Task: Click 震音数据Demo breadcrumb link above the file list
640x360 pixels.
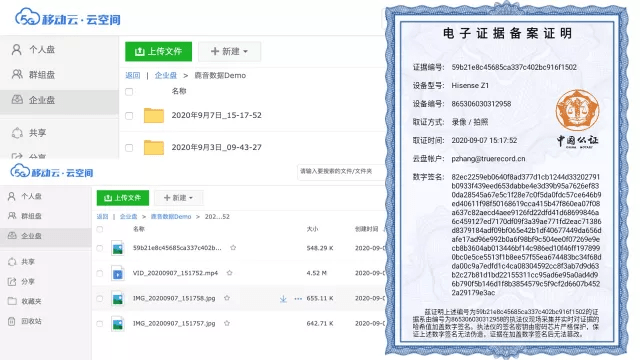Action: pyautogui.click(x=171, y=217)
